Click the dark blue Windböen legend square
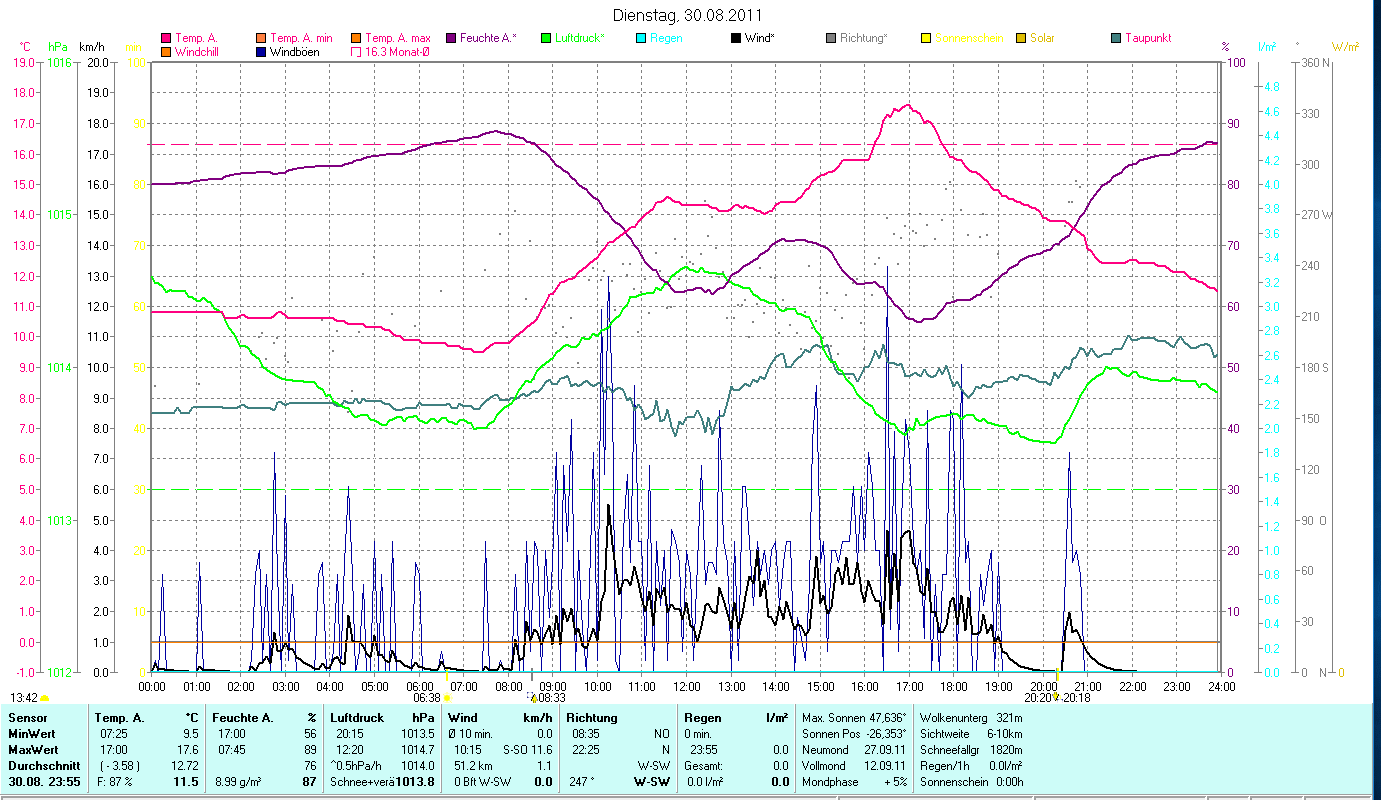The image size is (1381, 800). point(261,52)
